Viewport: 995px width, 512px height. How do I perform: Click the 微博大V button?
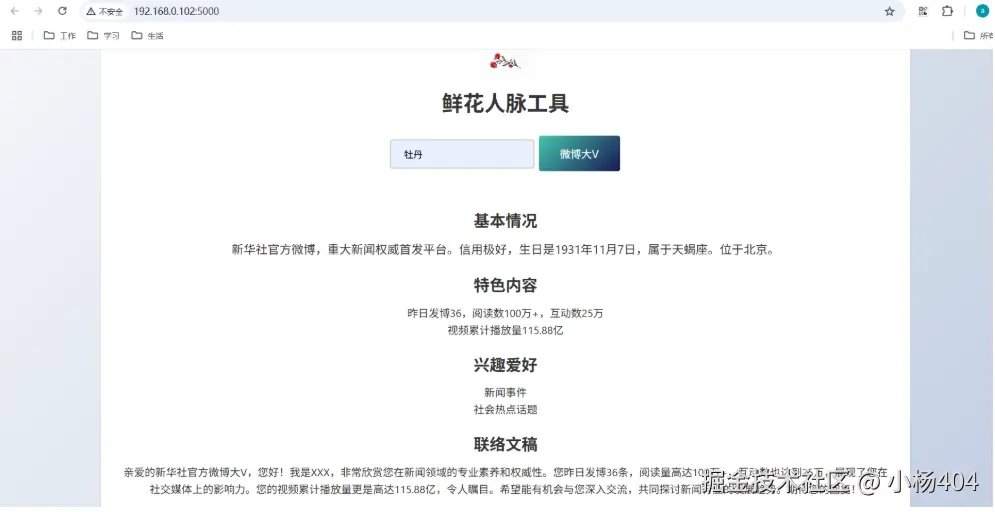coord(579,154)
